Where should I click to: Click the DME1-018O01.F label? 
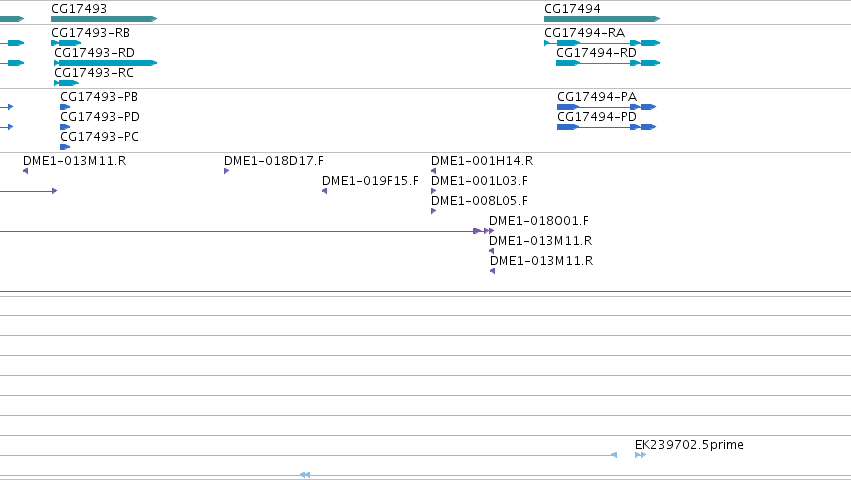(539, 221)
